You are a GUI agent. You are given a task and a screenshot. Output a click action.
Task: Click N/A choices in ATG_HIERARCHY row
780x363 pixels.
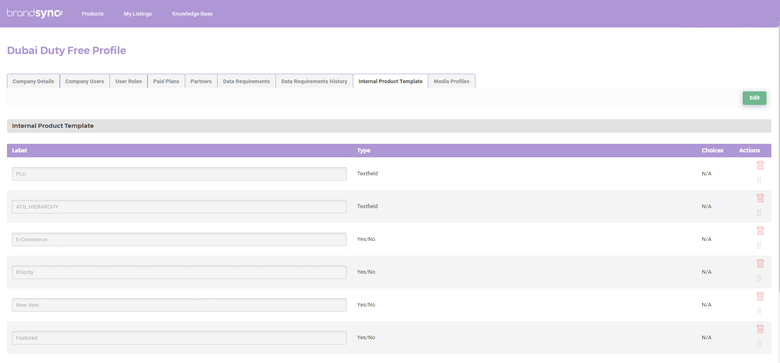click(706, 206)
